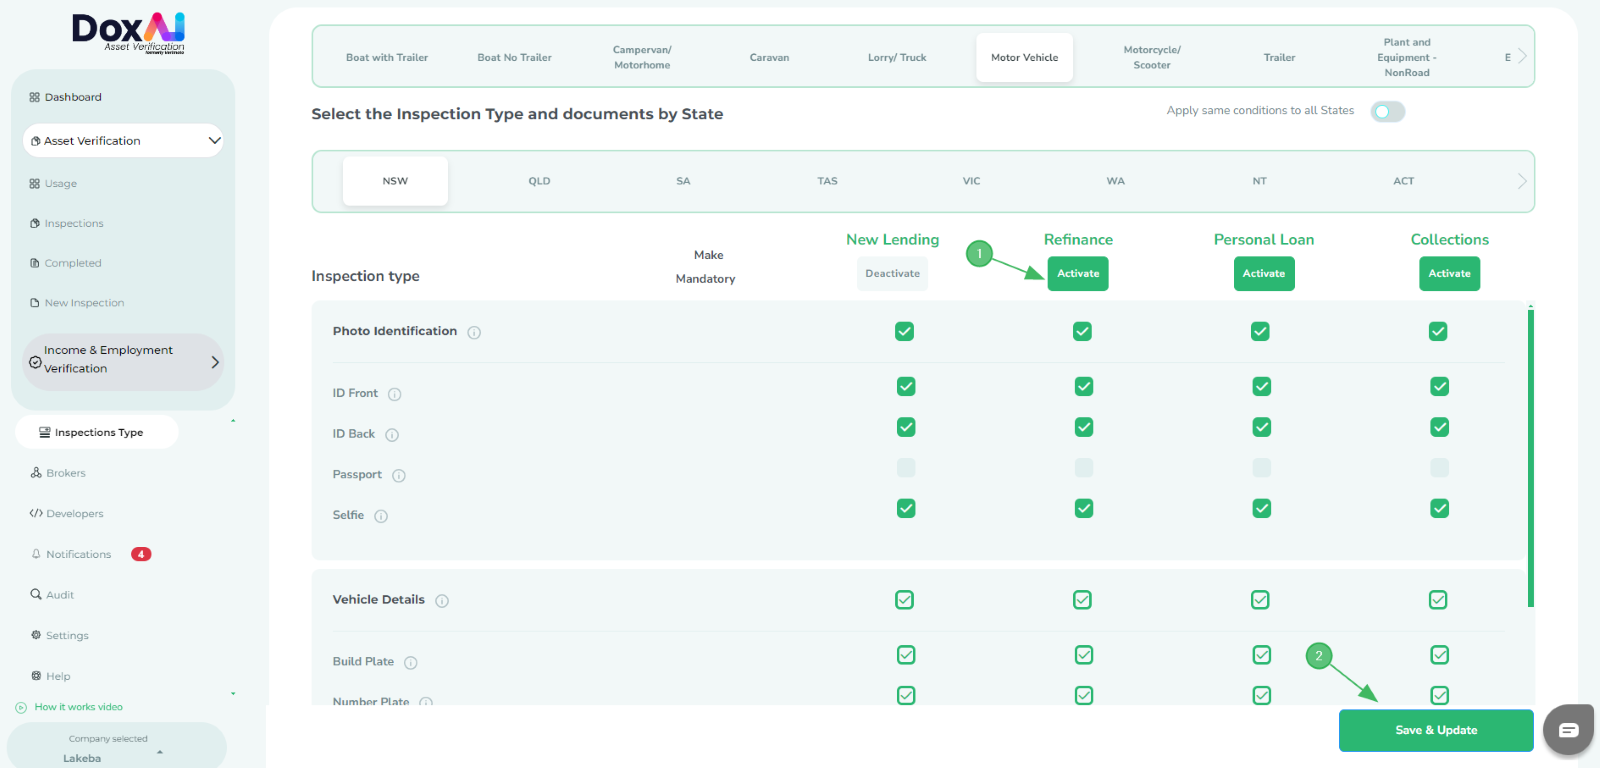Uncheck Selfie under Collections column
The width and height of the screenshot is (1600, 768).
pos(1439,508)
